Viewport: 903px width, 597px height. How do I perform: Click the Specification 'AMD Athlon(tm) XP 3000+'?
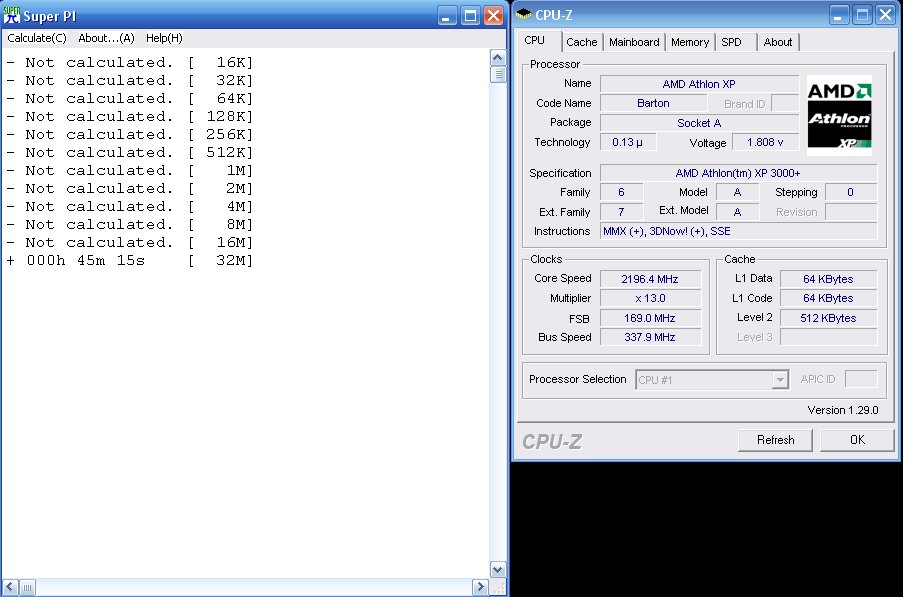738,173
